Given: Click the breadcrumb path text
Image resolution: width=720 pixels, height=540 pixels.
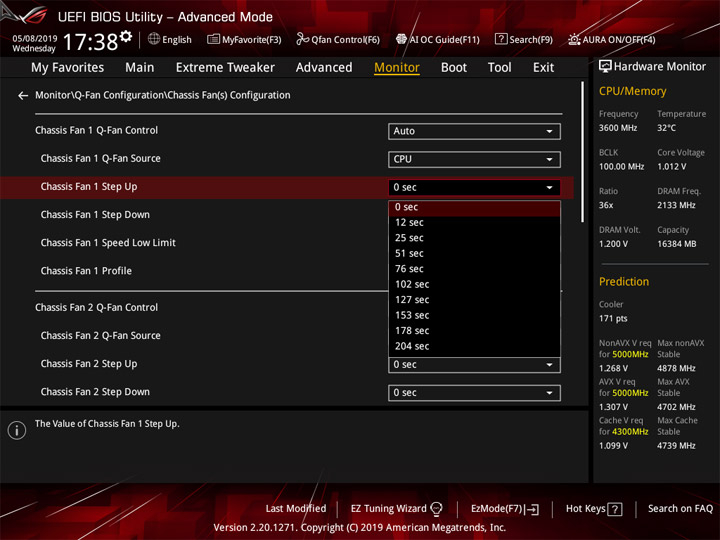Looking at the screenshot, I should click(x=163, y=96).
